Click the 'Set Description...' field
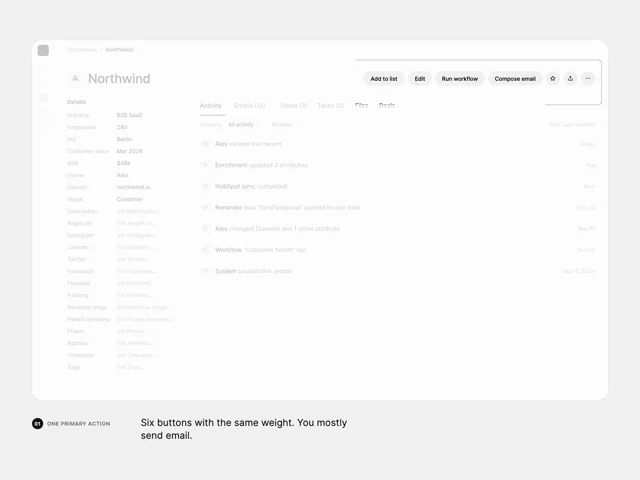The width and height of the screenshot is (640, 480). click(138, 211)
